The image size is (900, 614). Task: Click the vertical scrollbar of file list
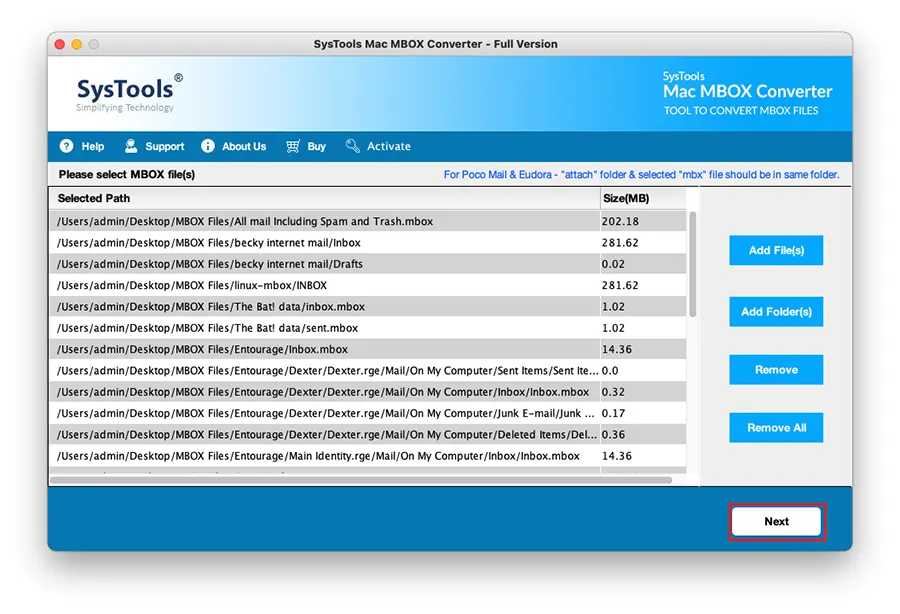pos(693,265)
